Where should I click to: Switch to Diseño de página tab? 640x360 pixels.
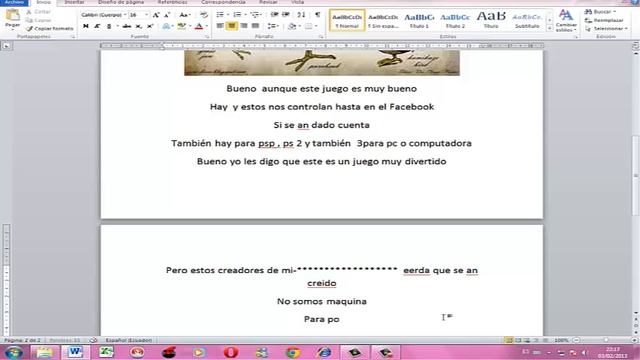[121, 2]
